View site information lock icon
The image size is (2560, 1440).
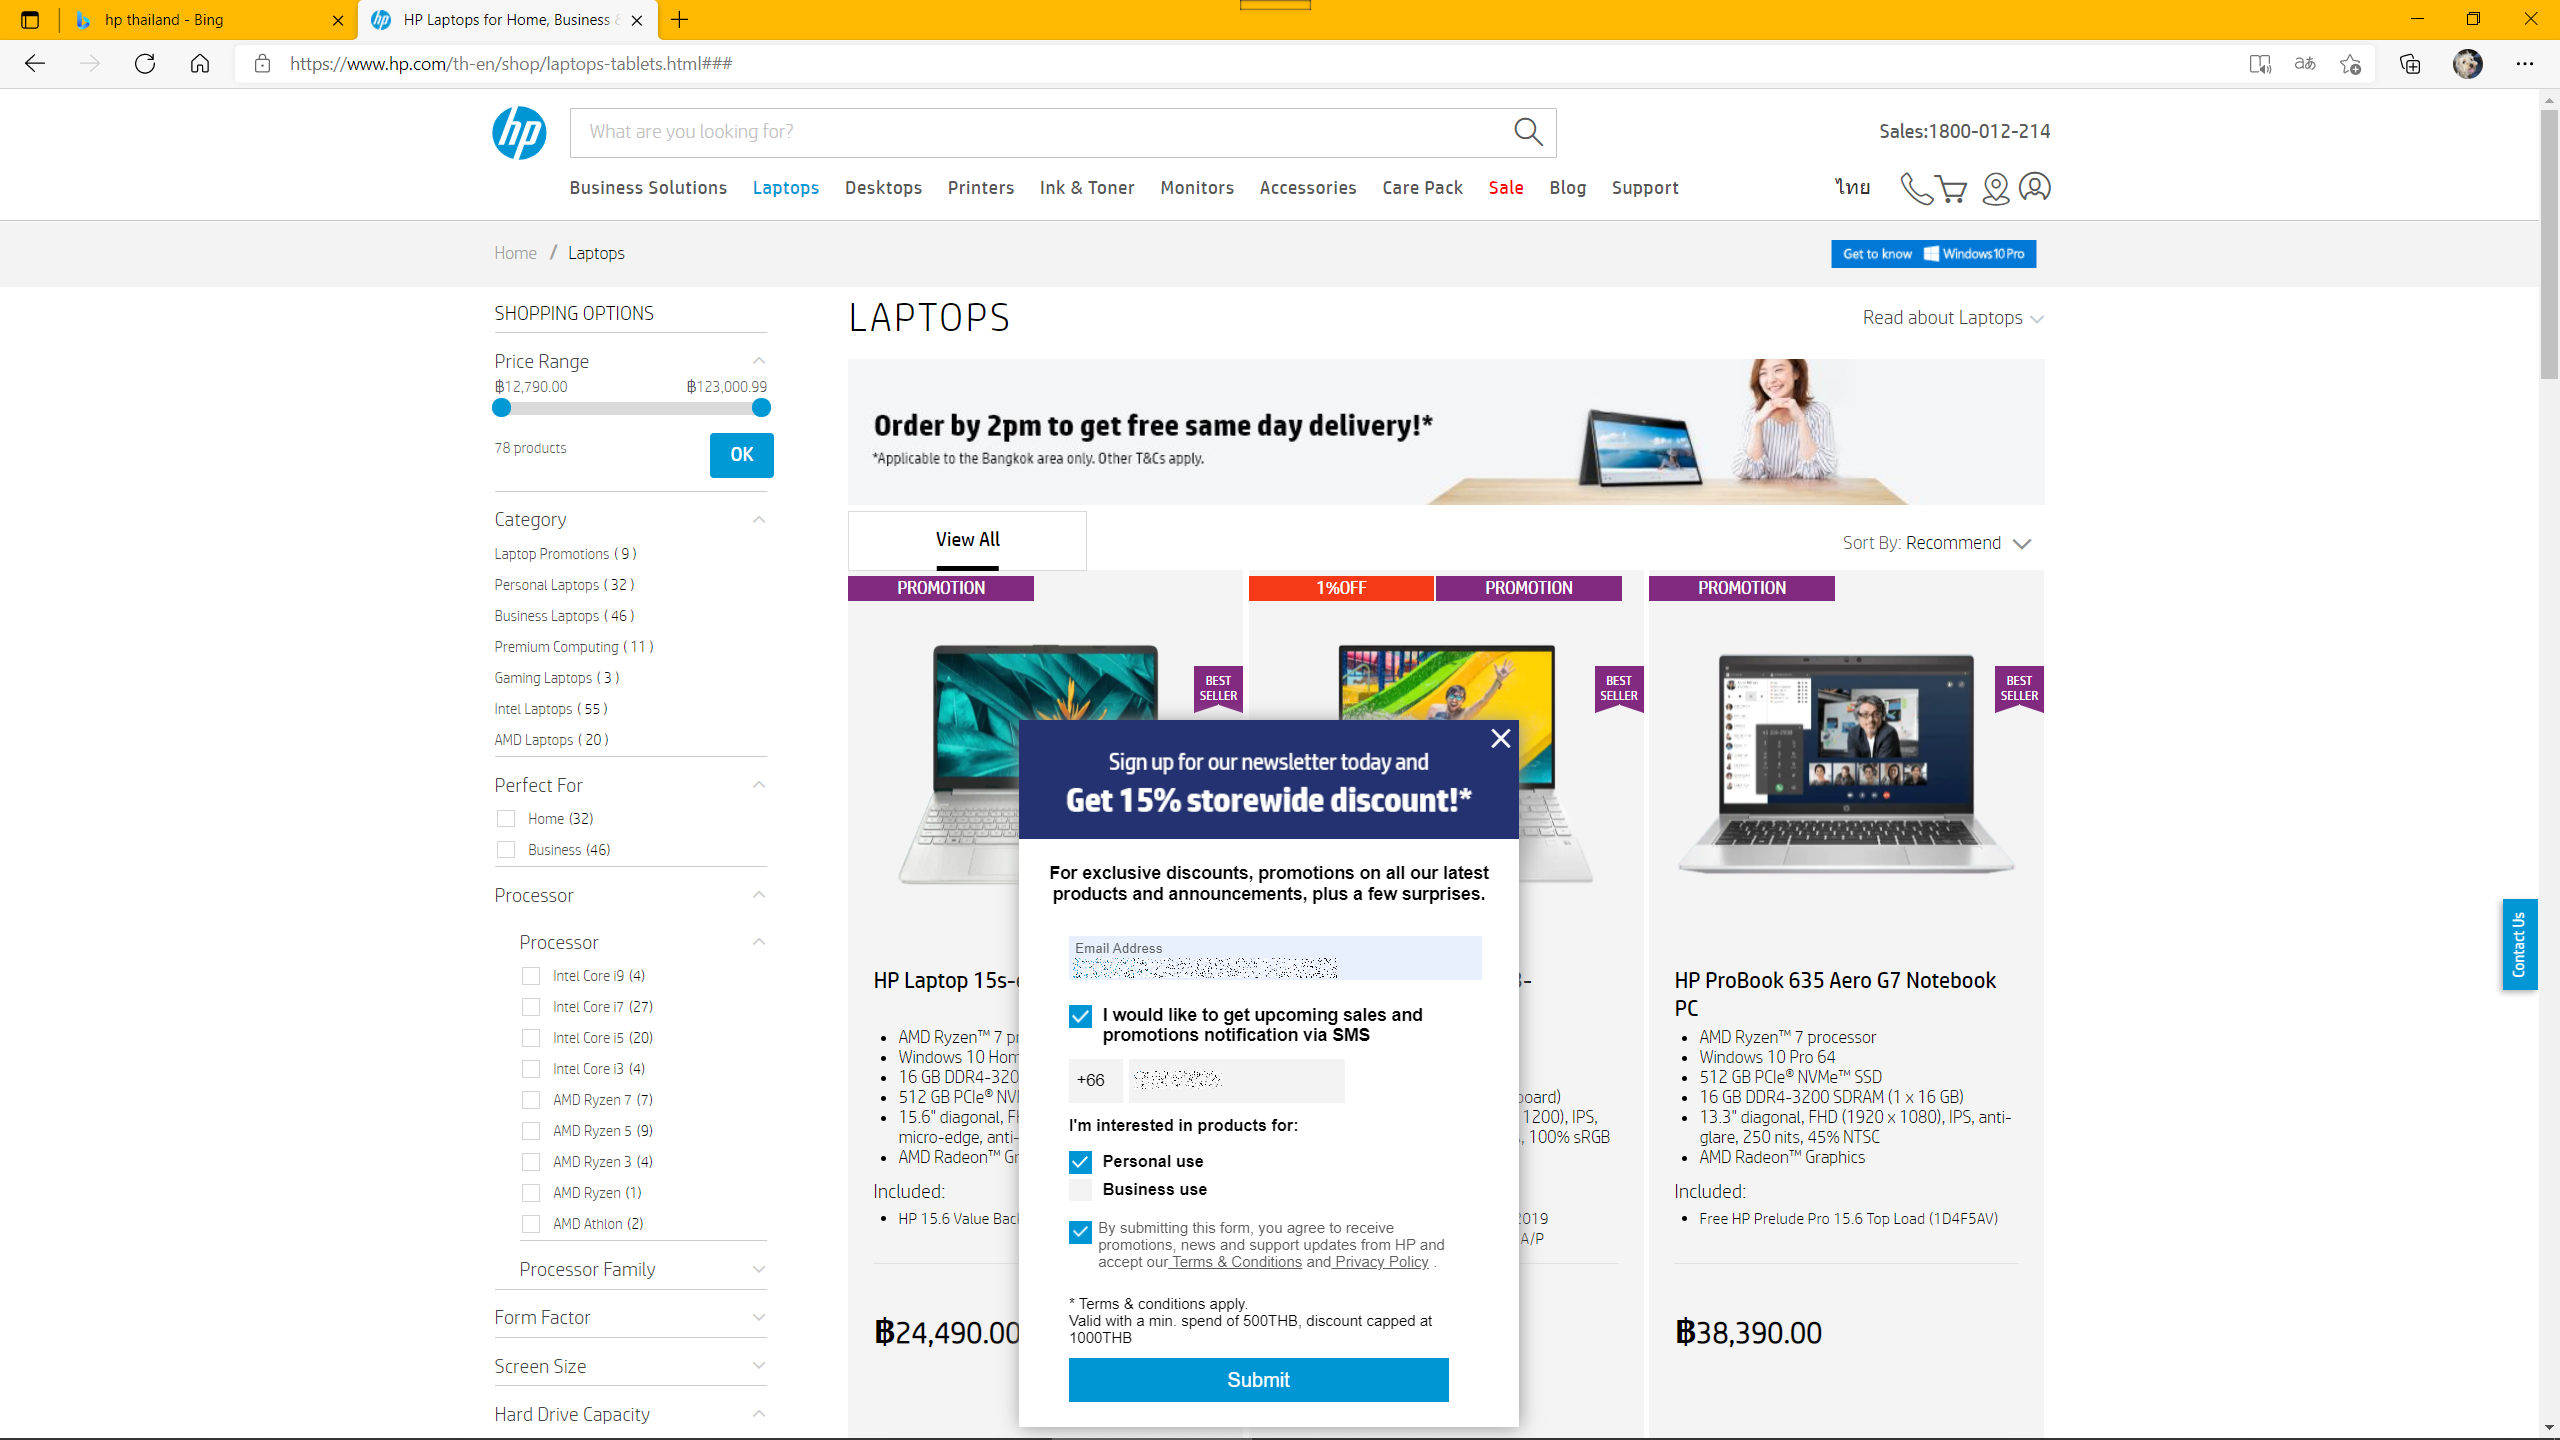[x=262, y=64]
